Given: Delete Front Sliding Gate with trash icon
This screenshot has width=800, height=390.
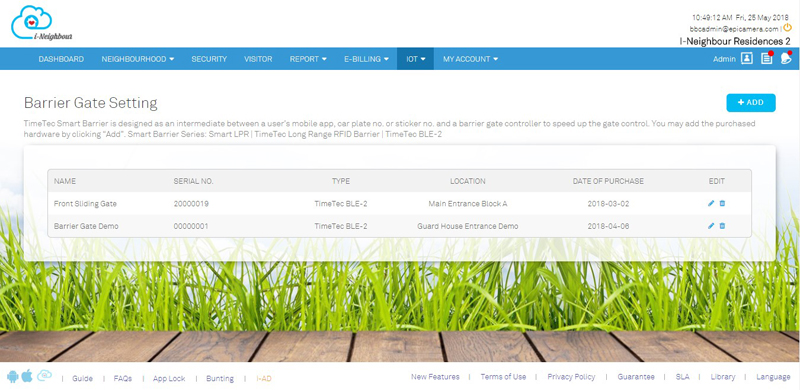Looking at the screenshot, I should tap(722, 204).
